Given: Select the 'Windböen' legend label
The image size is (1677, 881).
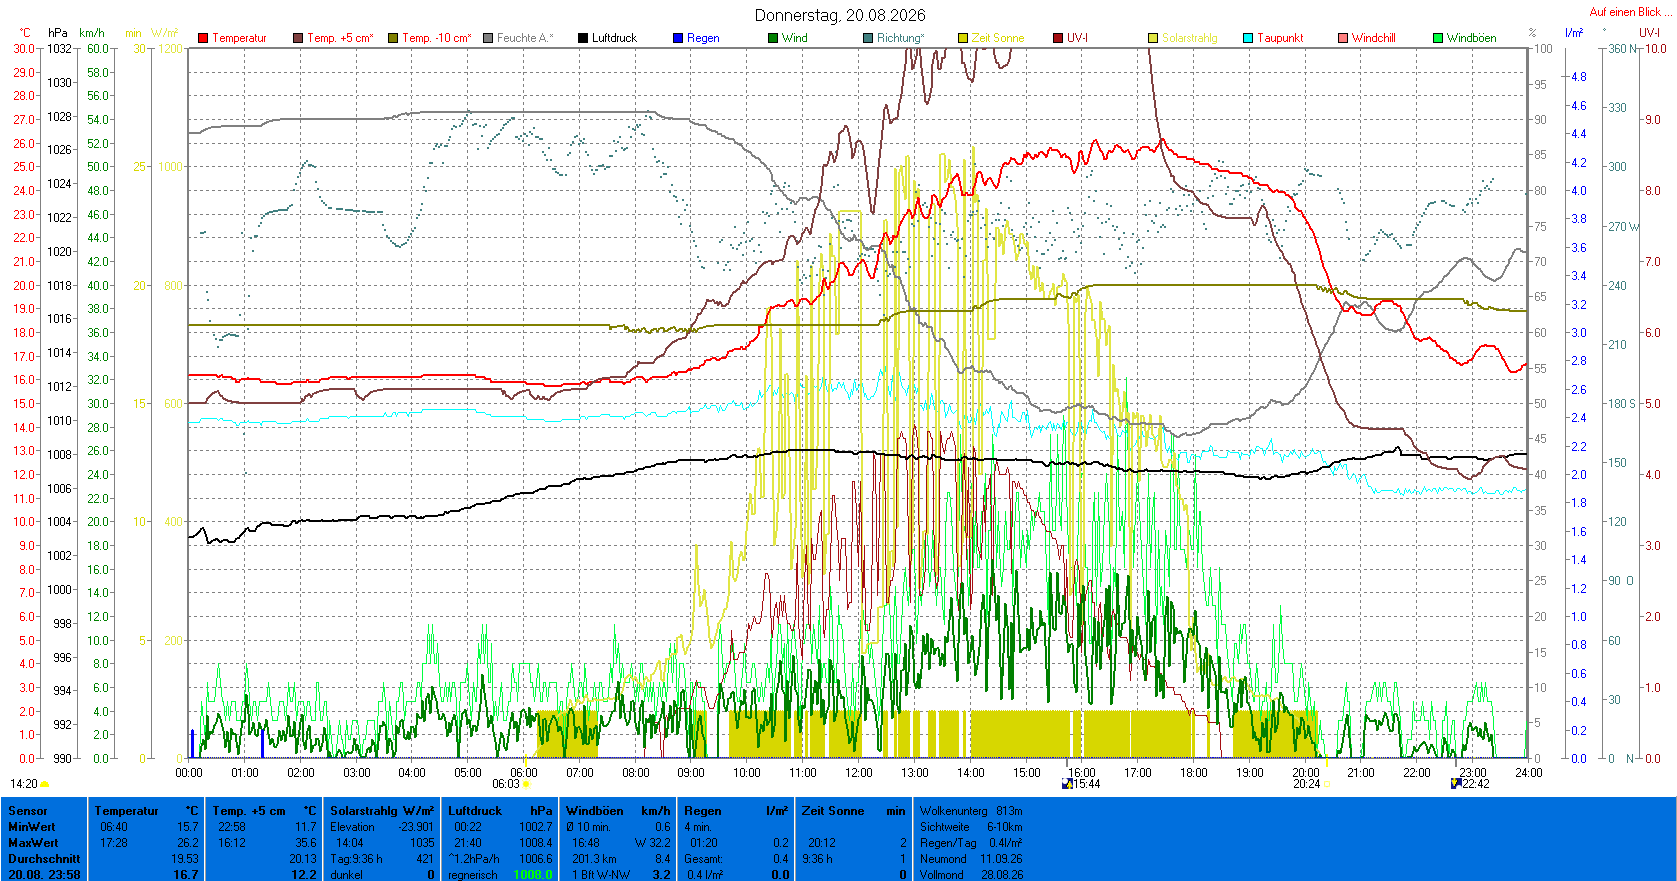Looking at the screenshot, I should [1472, 38].
